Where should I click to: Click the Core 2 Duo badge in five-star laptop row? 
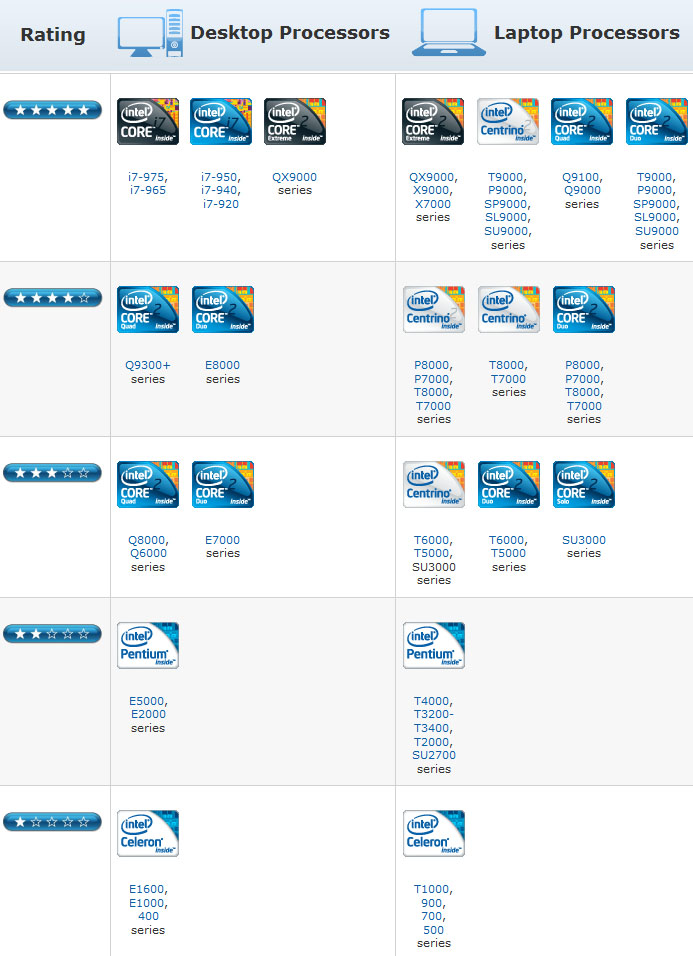pos(657,121)
